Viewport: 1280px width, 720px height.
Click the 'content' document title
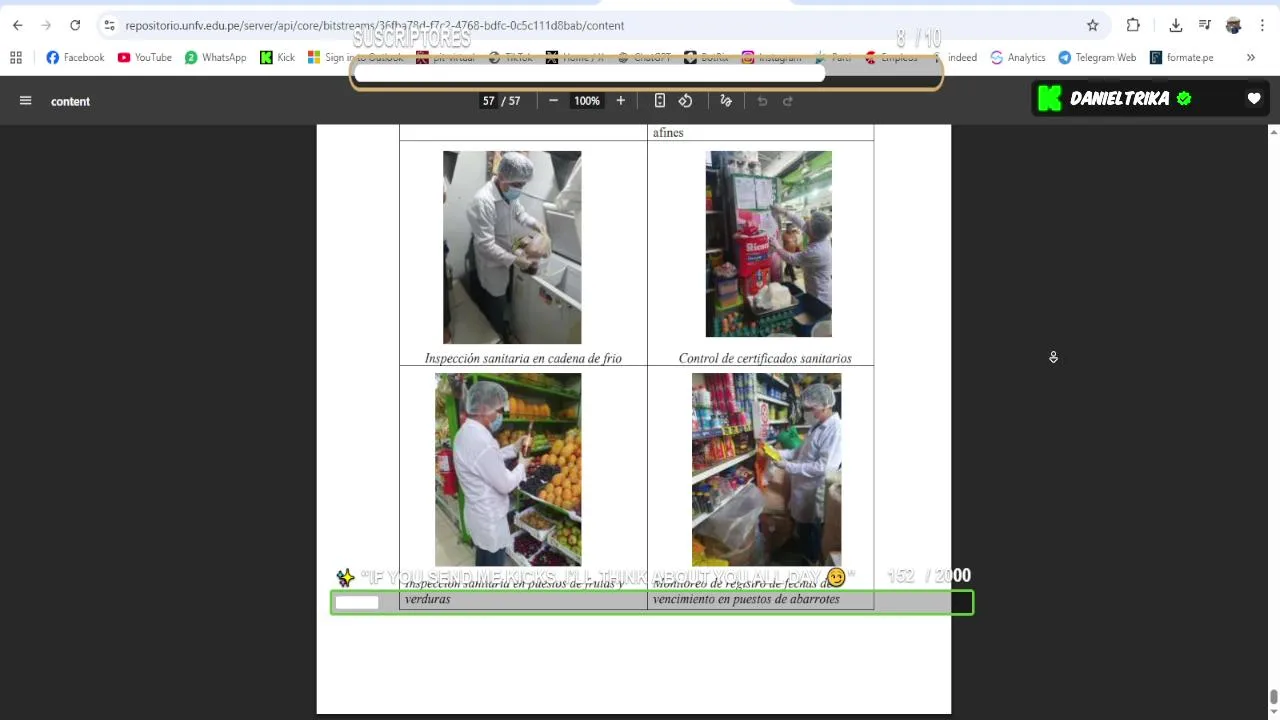[x=70, y=101]
